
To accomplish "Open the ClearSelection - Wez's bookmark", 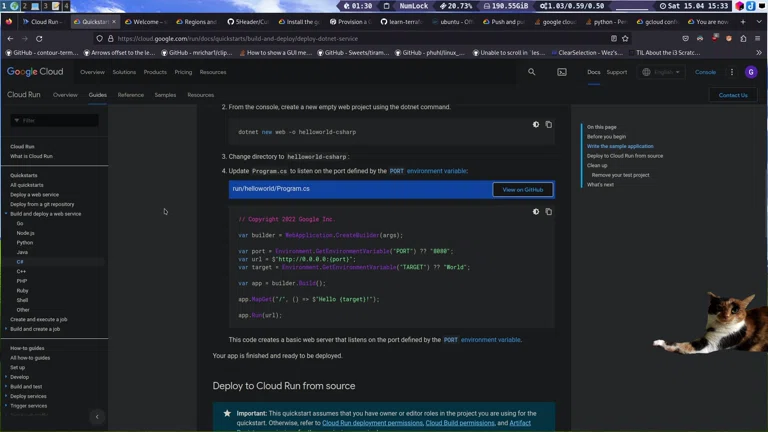I will click(x=587, y=52).
